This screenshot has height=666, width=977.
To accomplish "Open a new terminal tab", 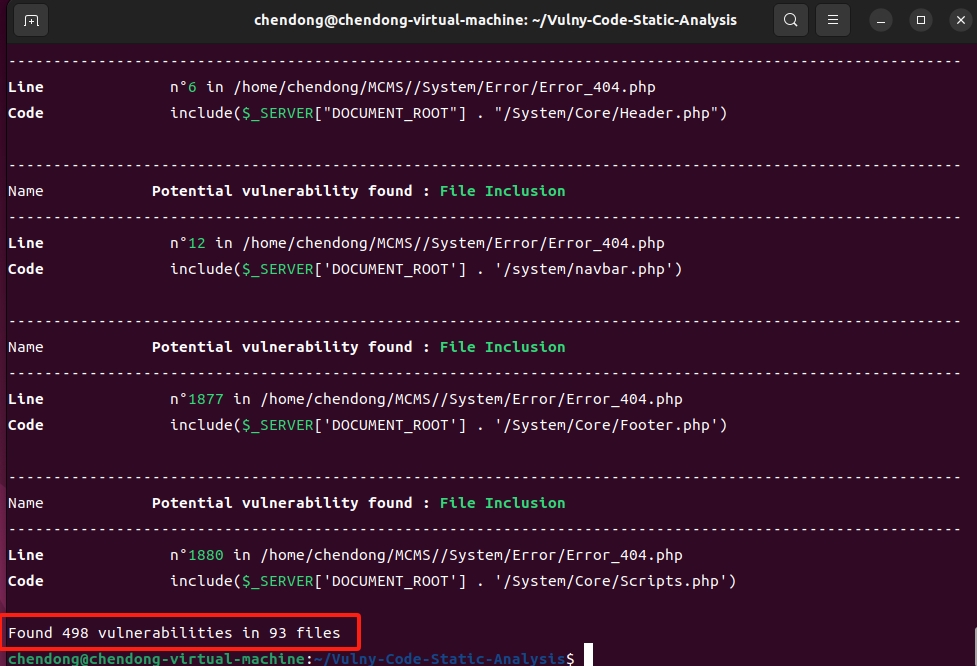I will point(31,21).
